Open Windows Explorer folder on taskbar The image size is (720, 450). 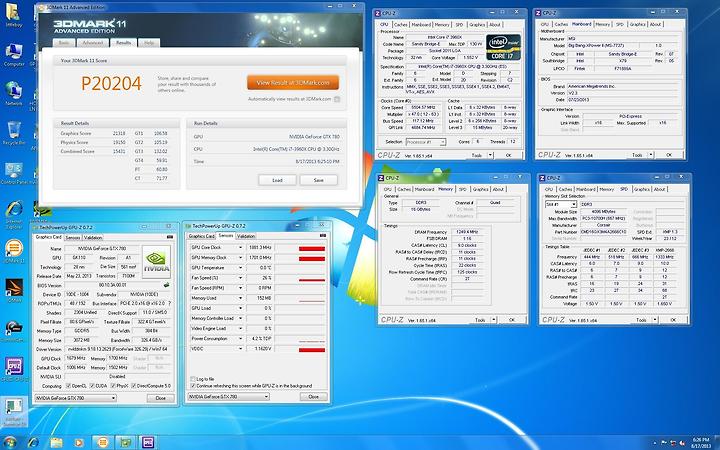coord(56,442)
